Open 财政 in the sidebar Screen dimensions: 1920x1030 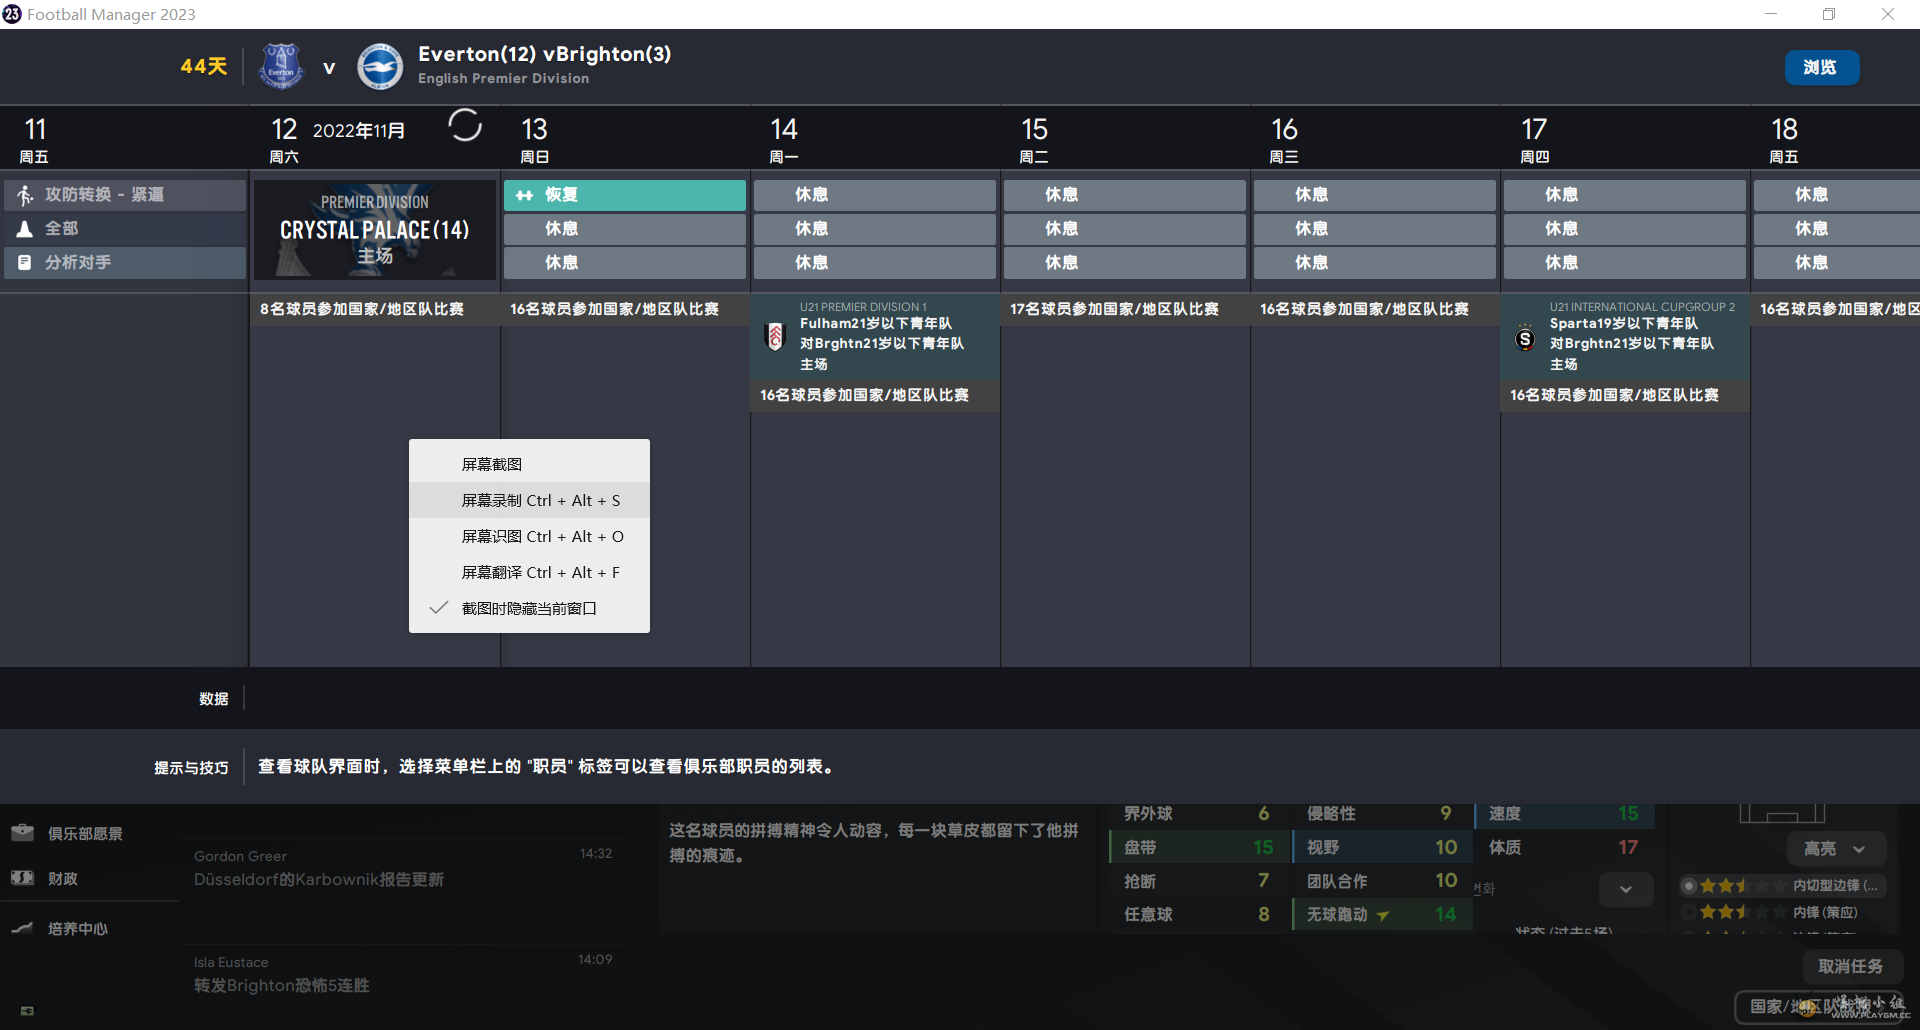[63, 879]
